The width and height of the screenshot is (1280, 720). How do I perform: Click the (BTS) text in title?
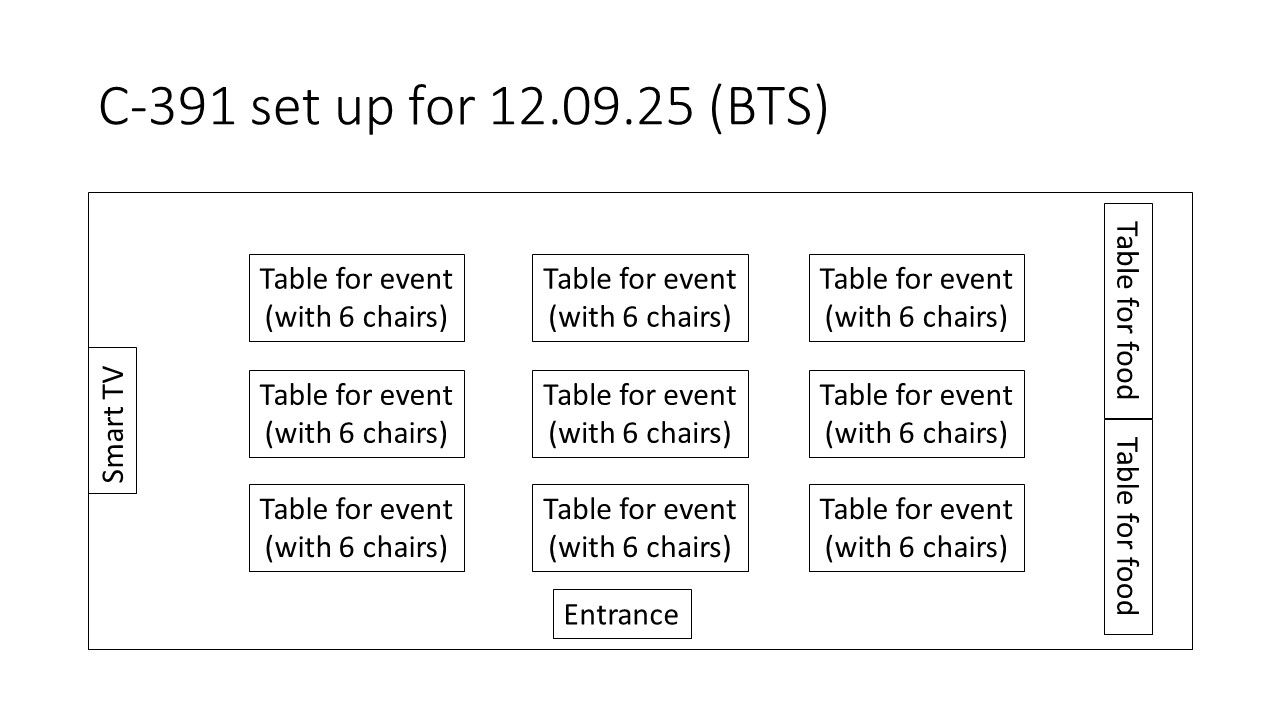tap(768, 107)
